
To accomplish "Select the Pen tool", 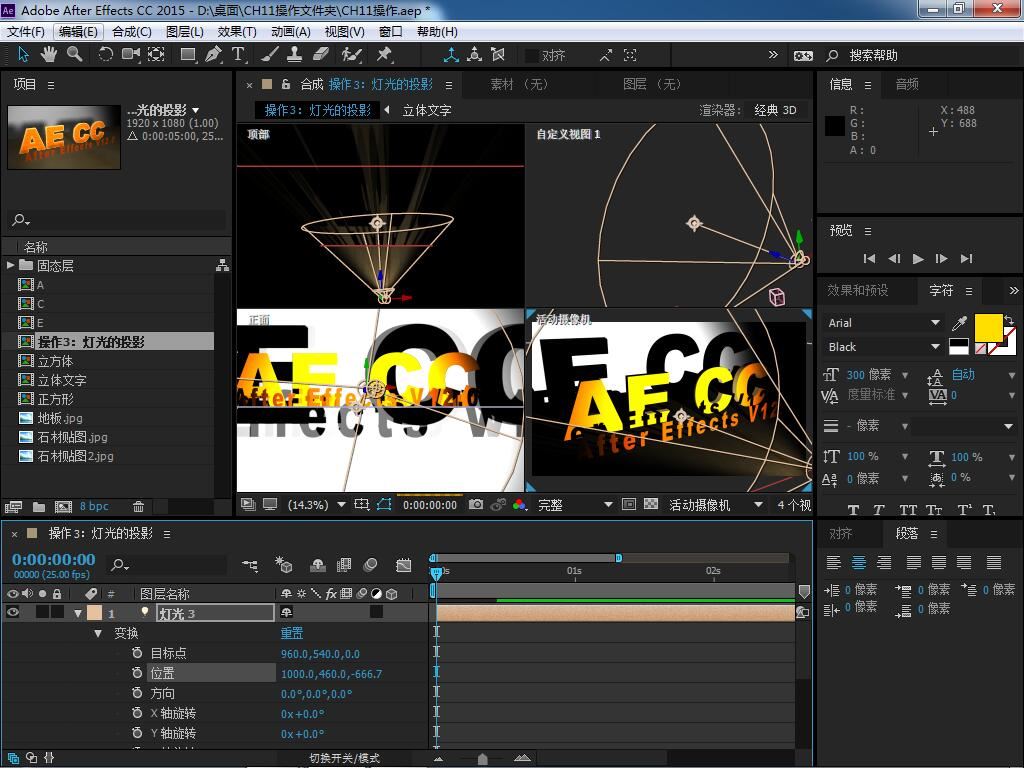I will [213, 55].
